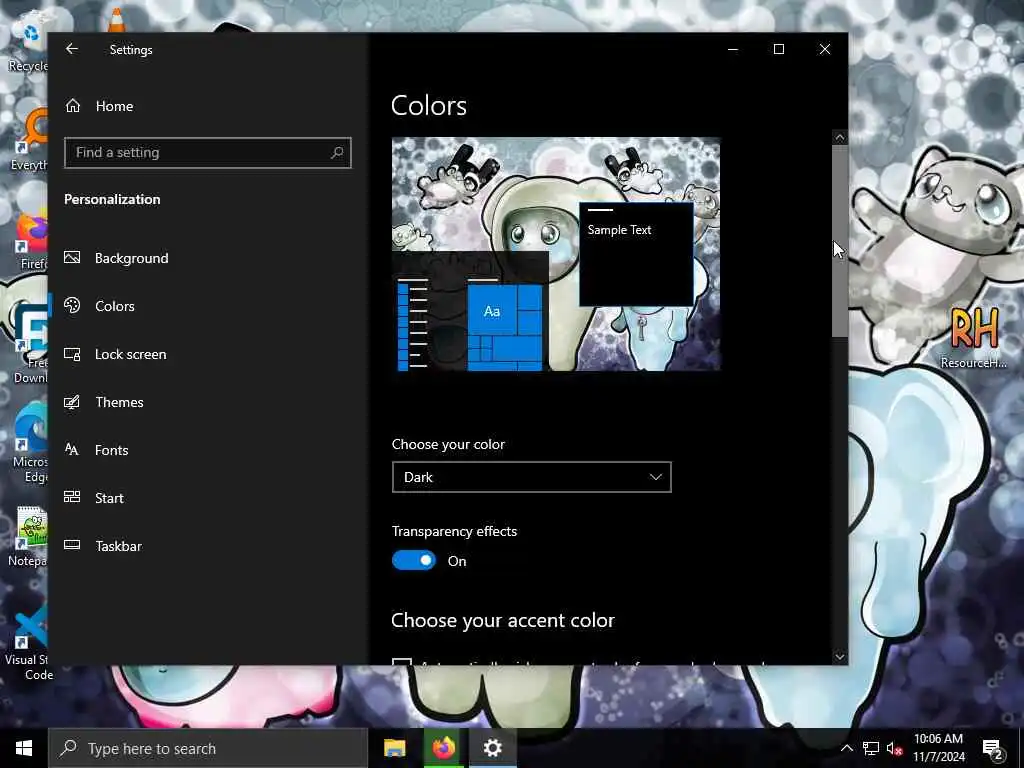This screenshot has width=1024, height=768.
Task: Click the scrollbar down arrow in Settings
Action: pyautogui.click(x=840, y=657)
